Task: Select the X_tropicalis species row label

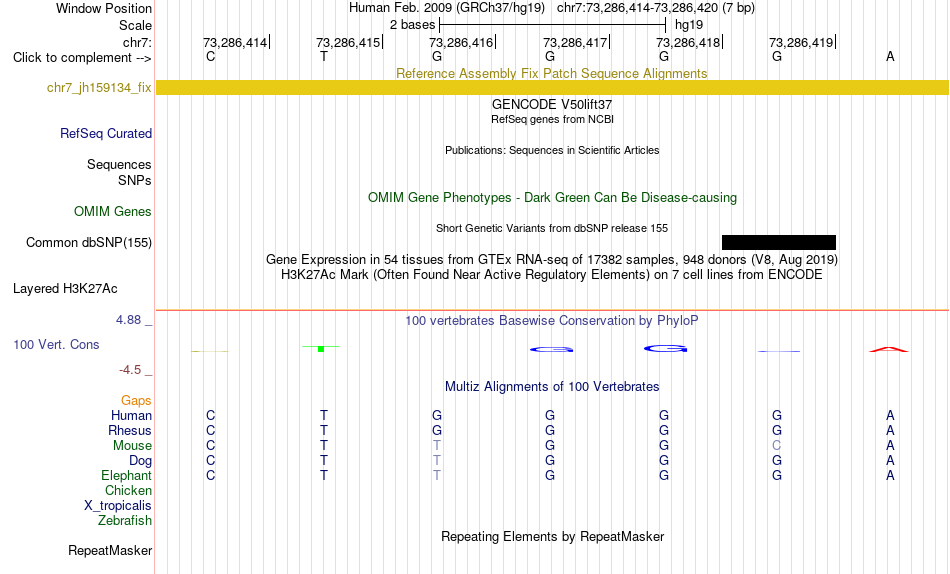Action: coord(118,506)
